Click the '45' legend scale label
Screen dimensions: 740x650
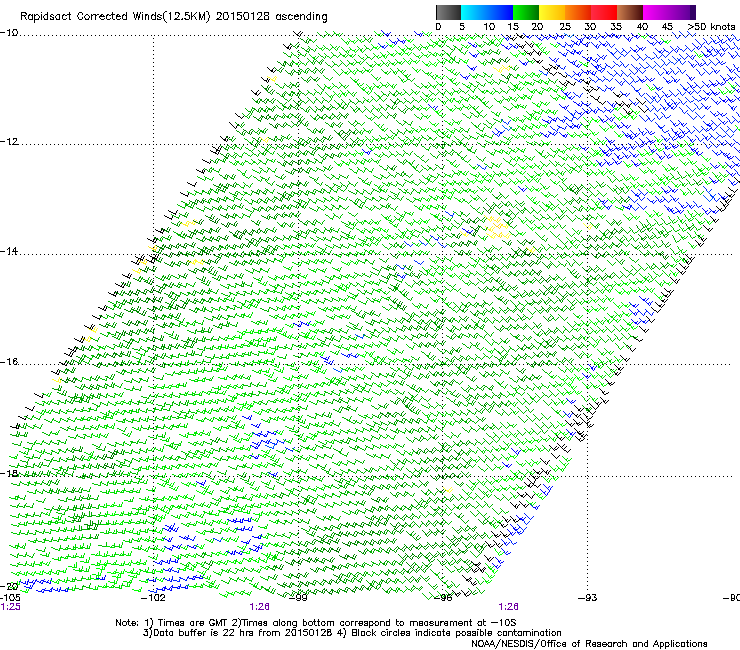tap(667, 27)
